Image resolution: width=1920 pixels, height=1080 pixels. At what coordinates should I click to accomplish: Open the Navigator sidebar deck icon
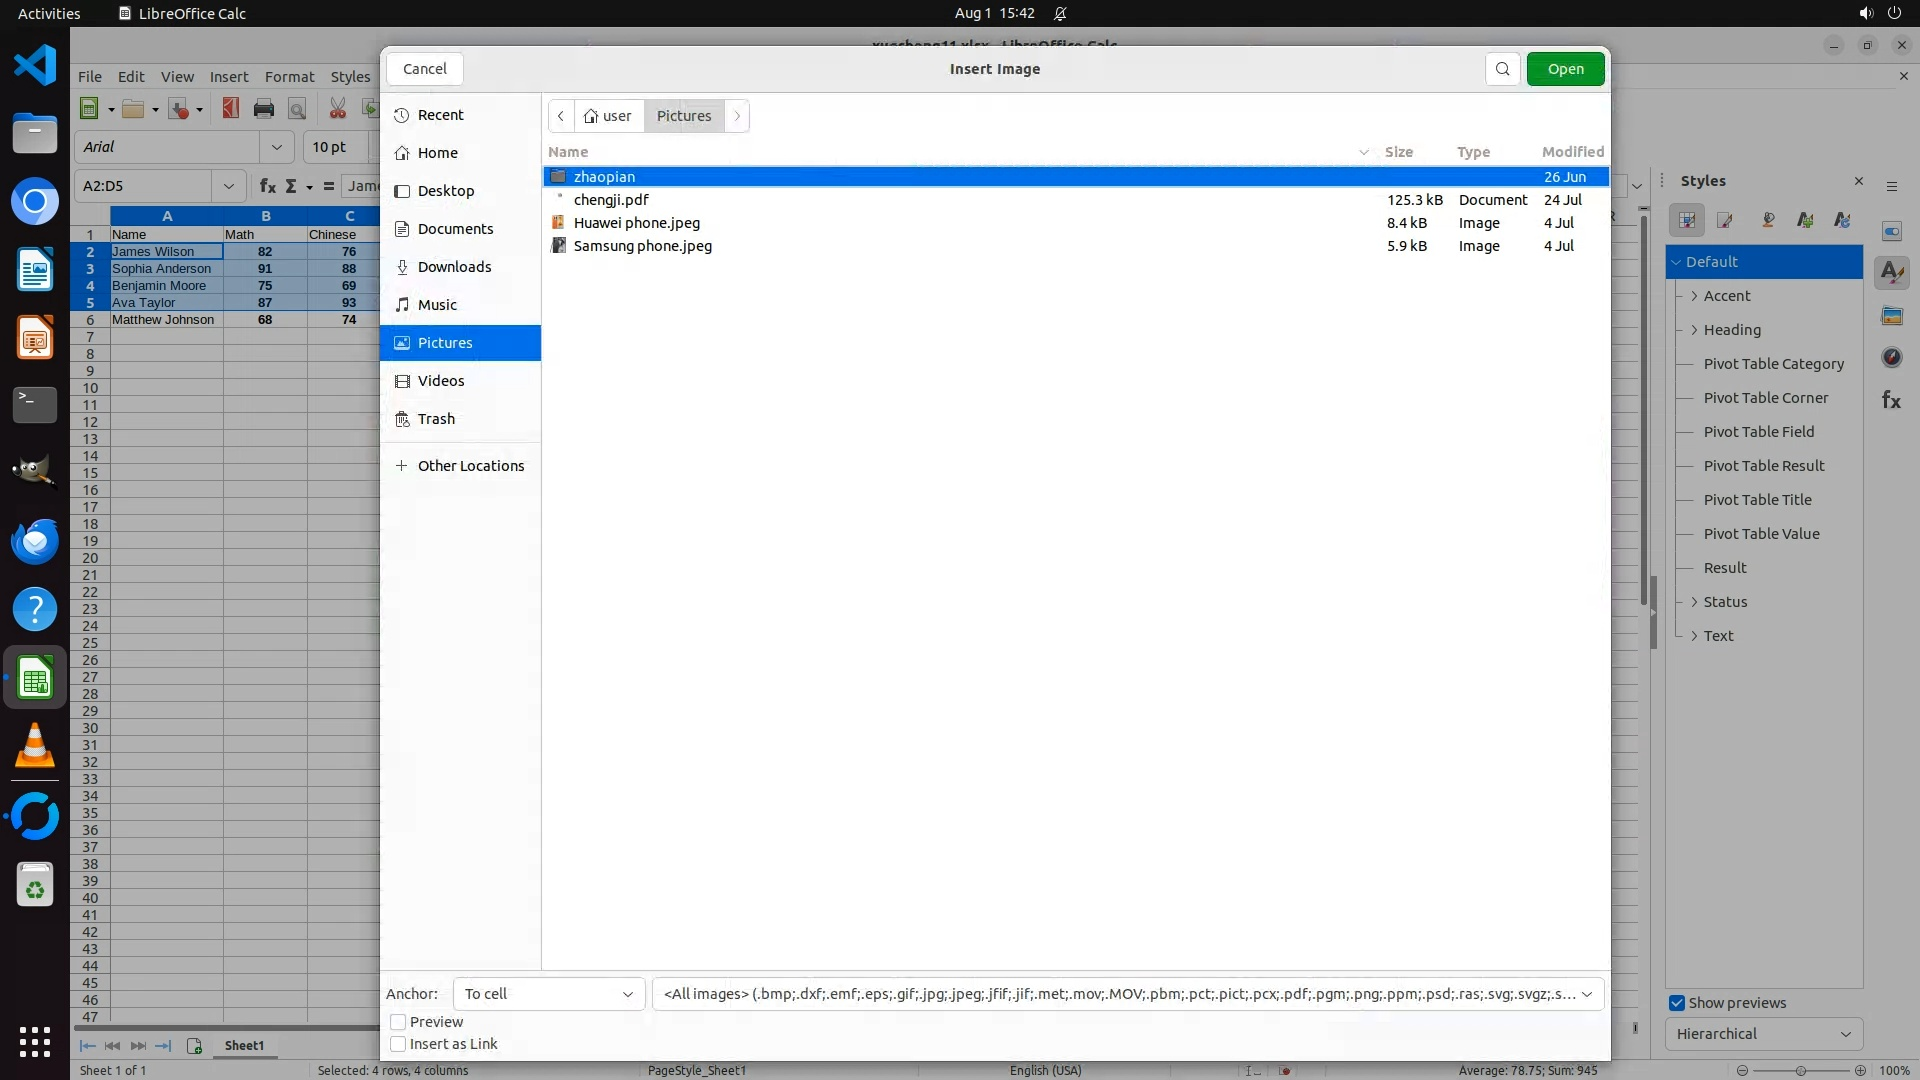pyautogui.click(x=1891, y=357)
